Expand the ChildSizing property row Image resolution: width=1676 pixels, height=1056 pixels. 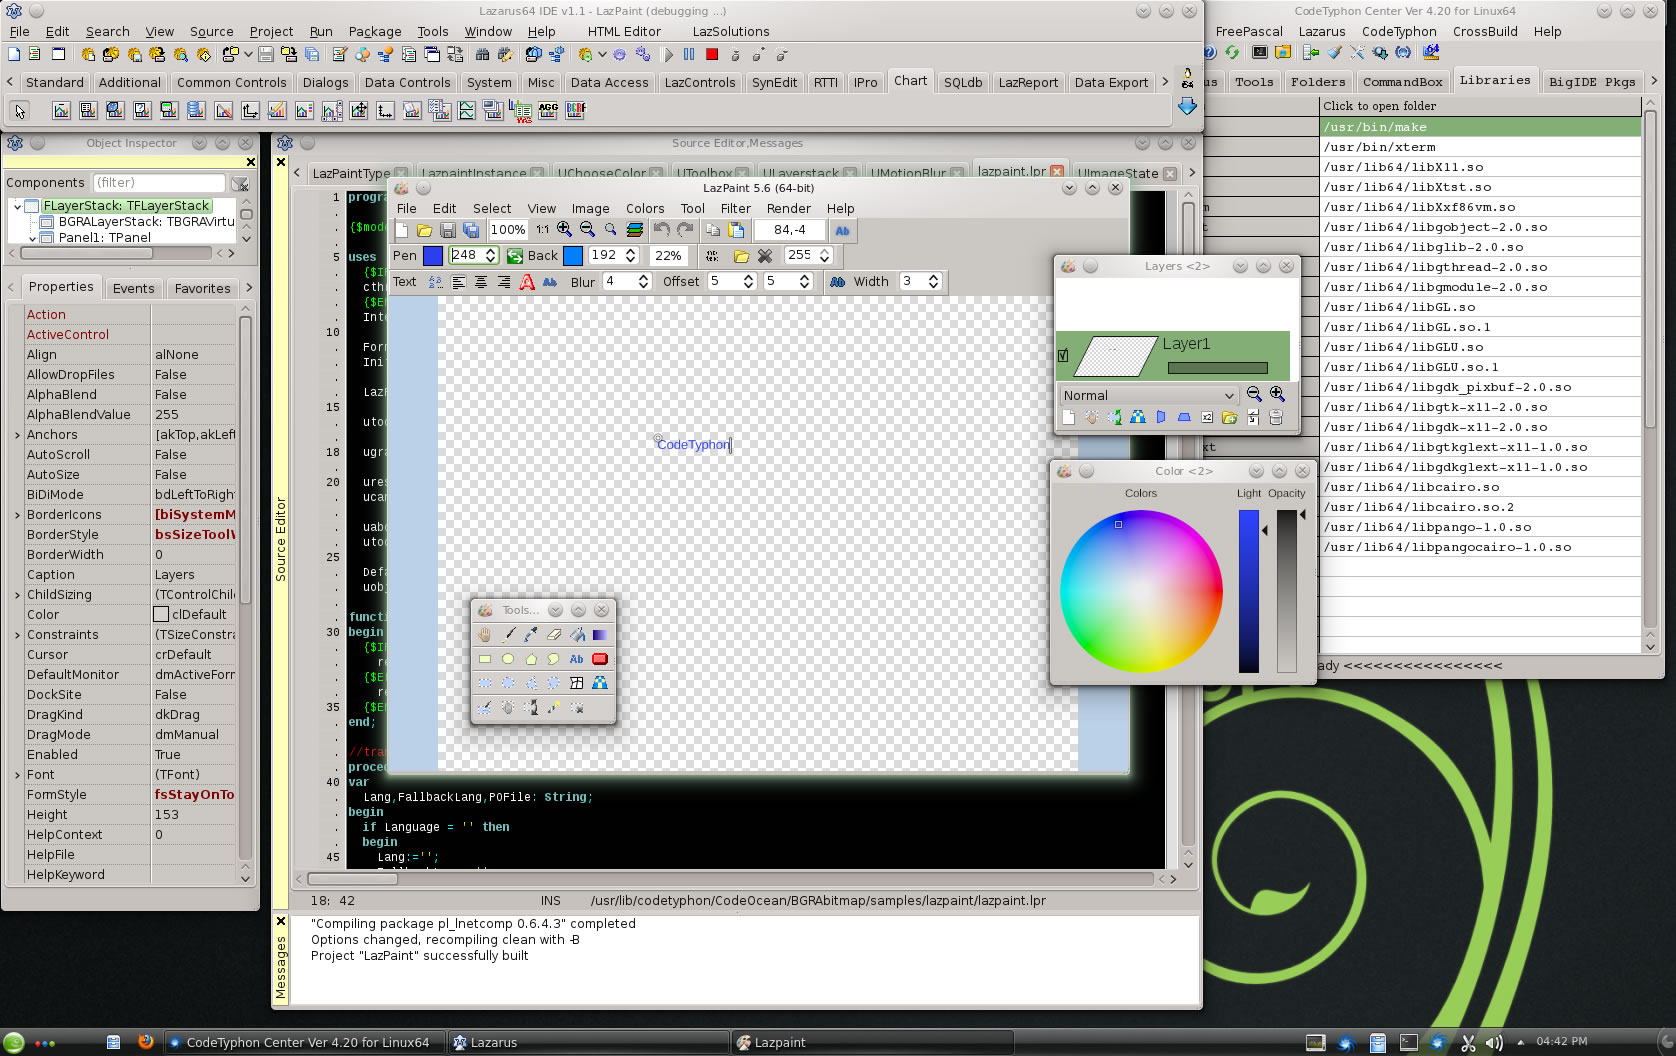pyautogui.click(x=17, y=595)
